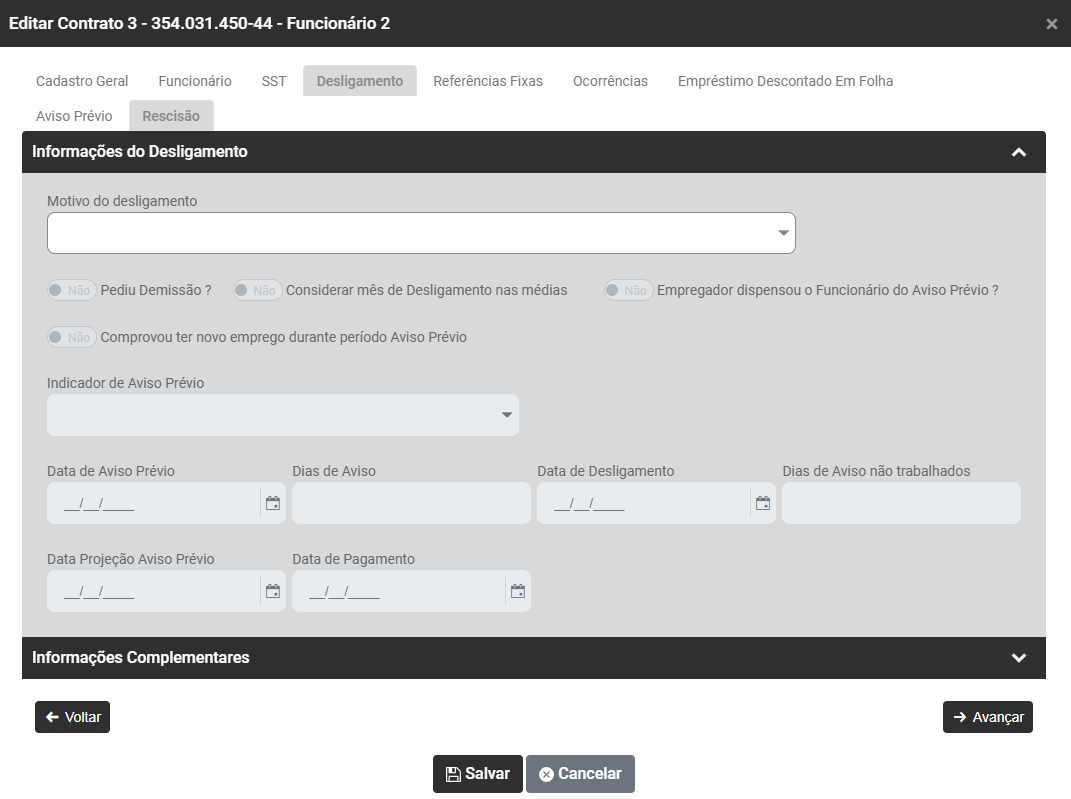Collapse the Informações do Desligamento section
This screenshot has width=1071, height=799.
[1018, 152]
